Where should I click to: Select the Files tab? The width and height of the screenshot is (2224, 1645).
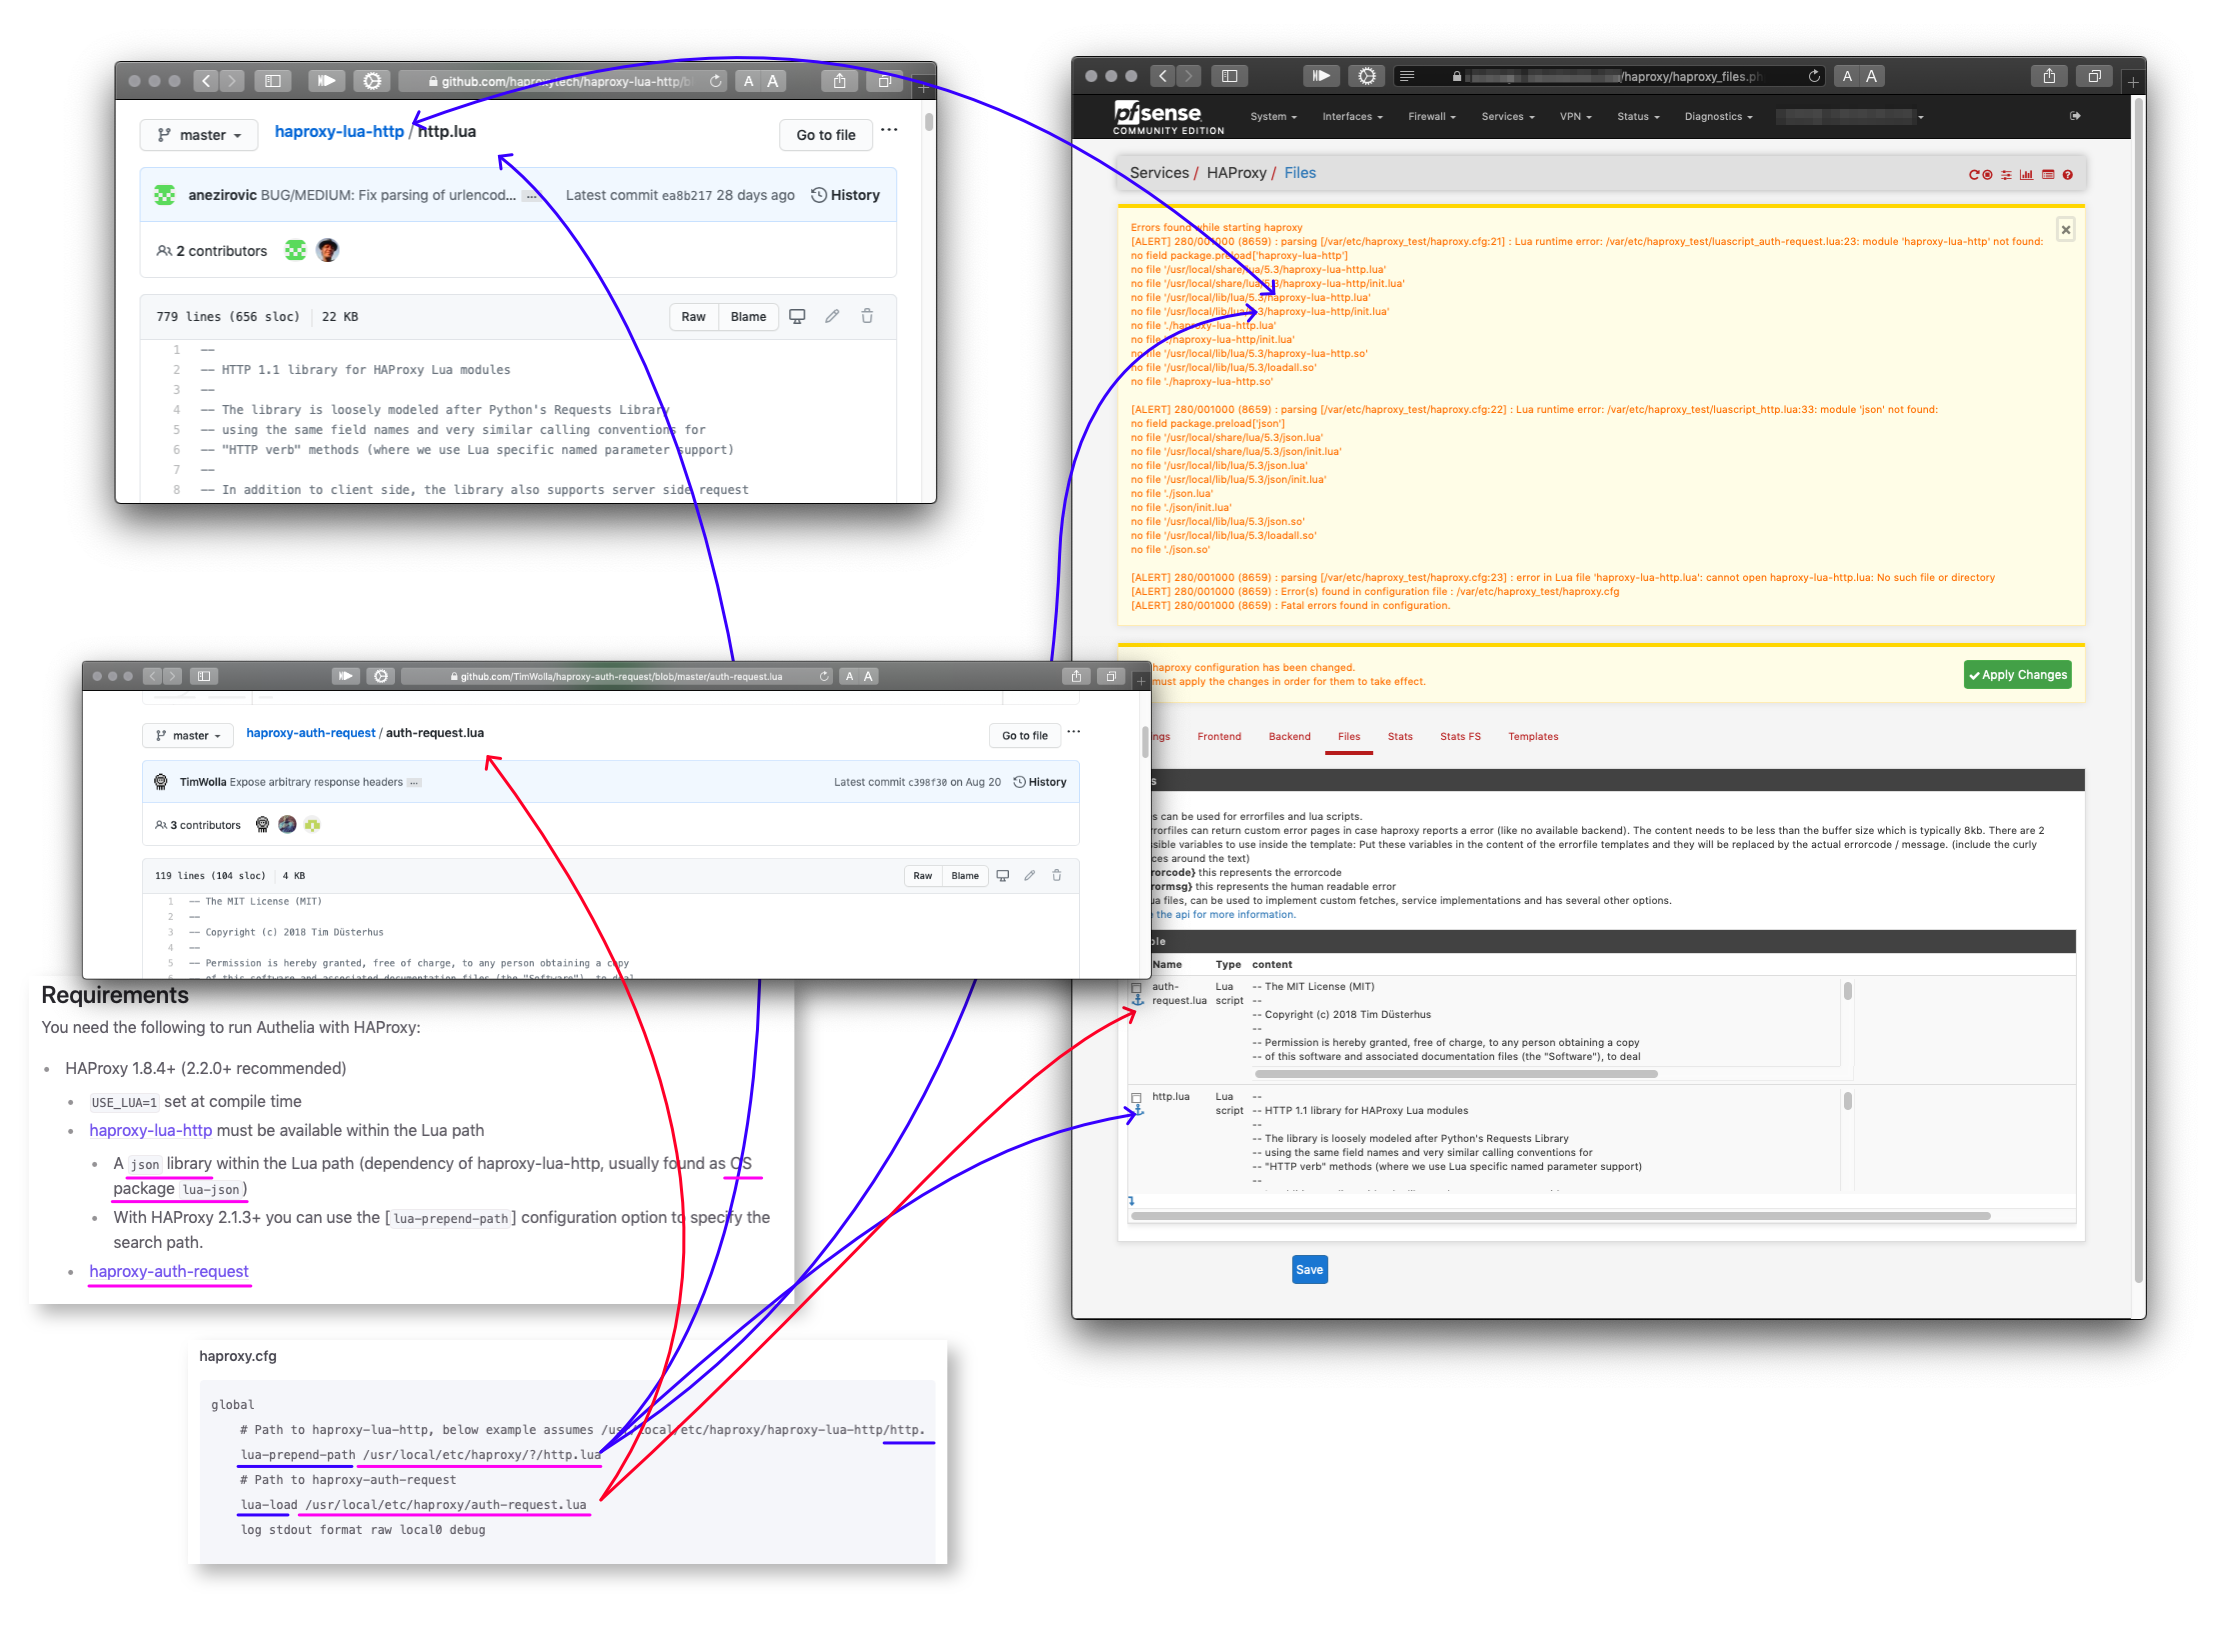coord(1349,736)
